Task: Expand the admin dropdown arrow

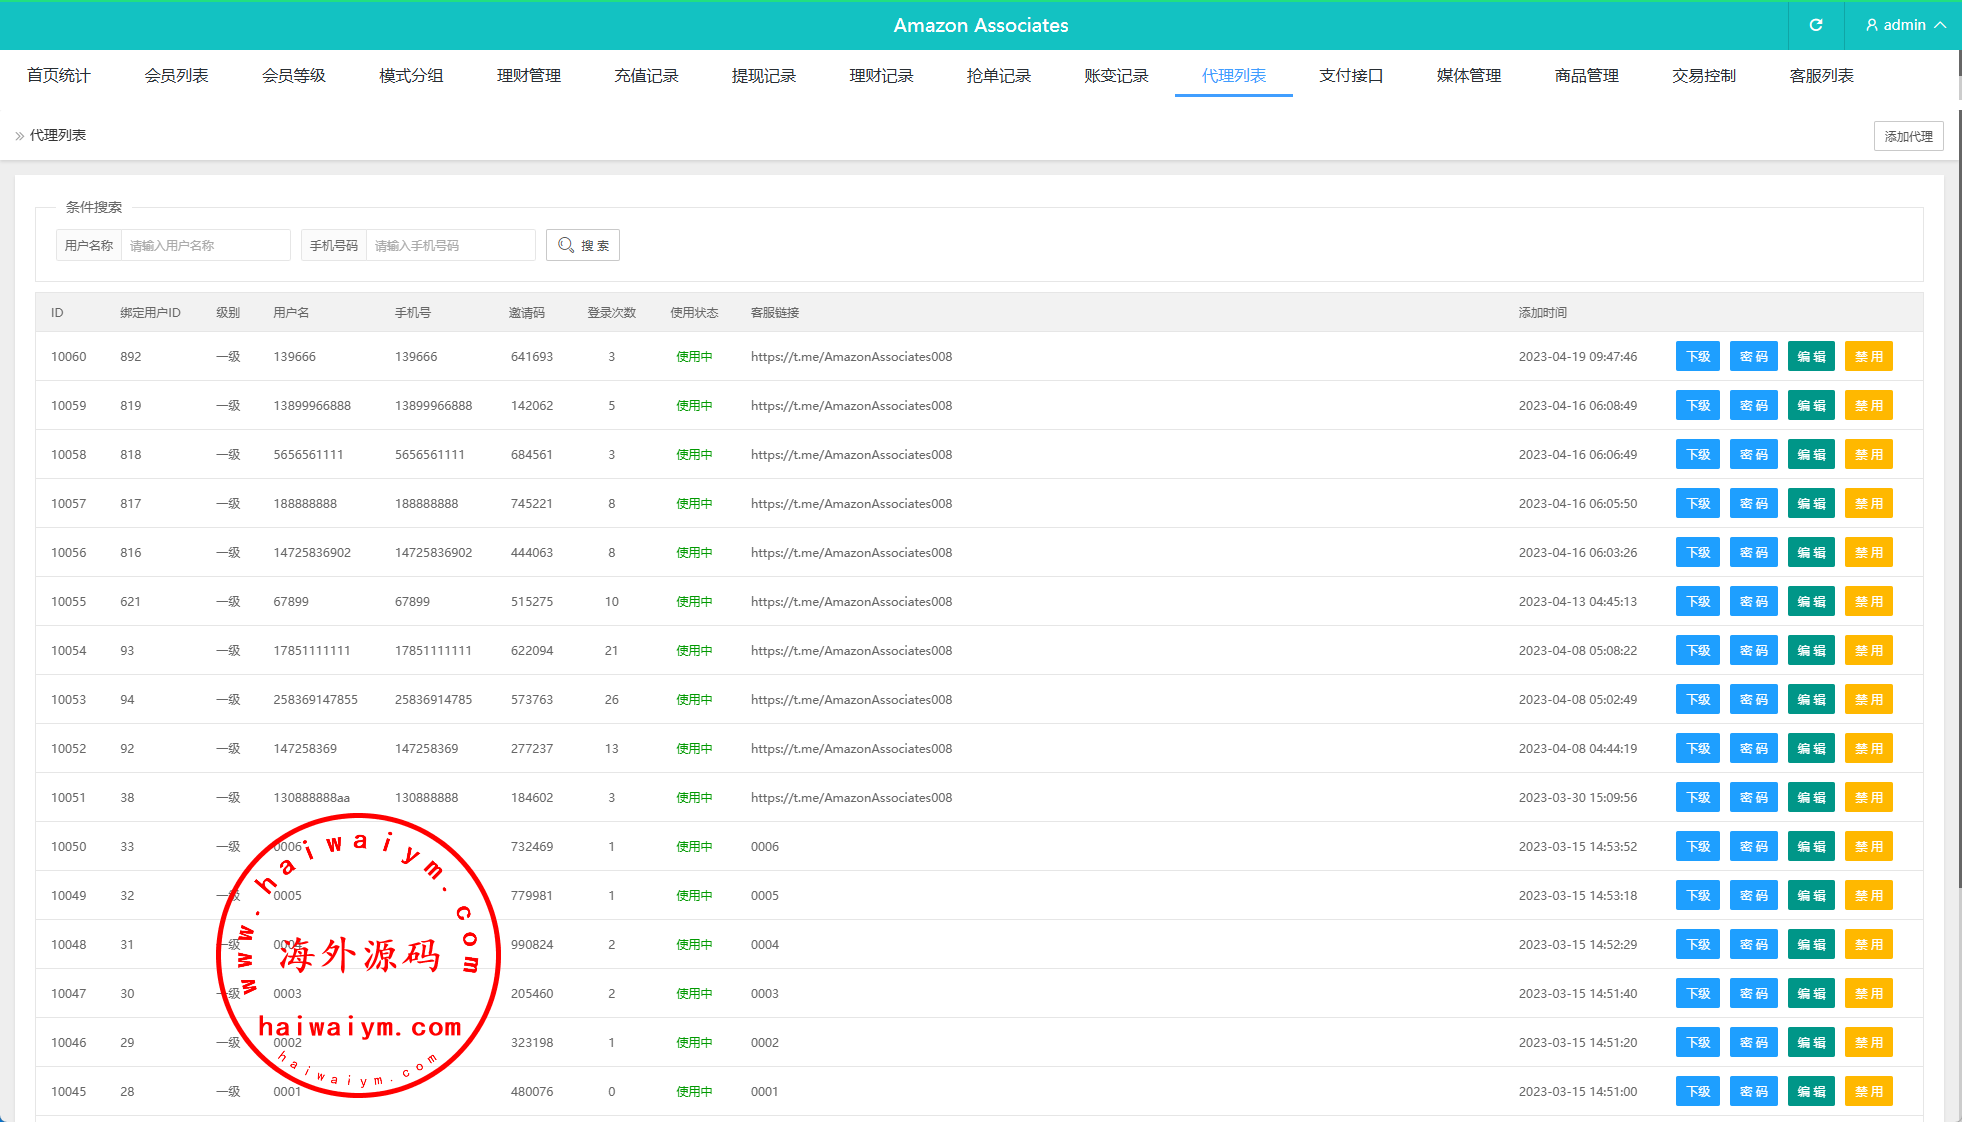Action: pyautogui.click(x=1940, y=25)
